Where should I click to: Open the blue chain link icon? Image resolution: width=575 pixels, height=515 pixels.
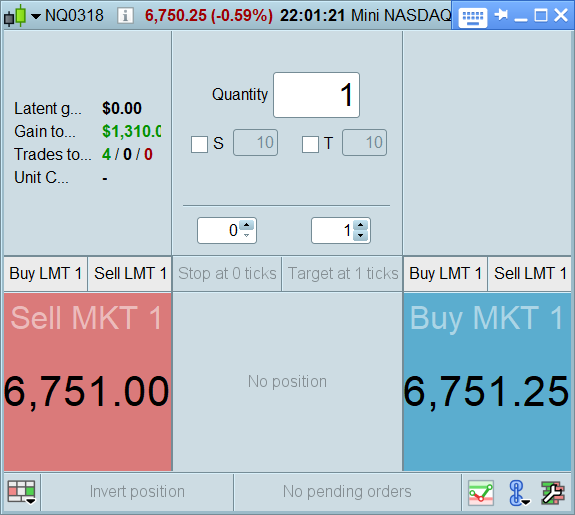[519, 493]
